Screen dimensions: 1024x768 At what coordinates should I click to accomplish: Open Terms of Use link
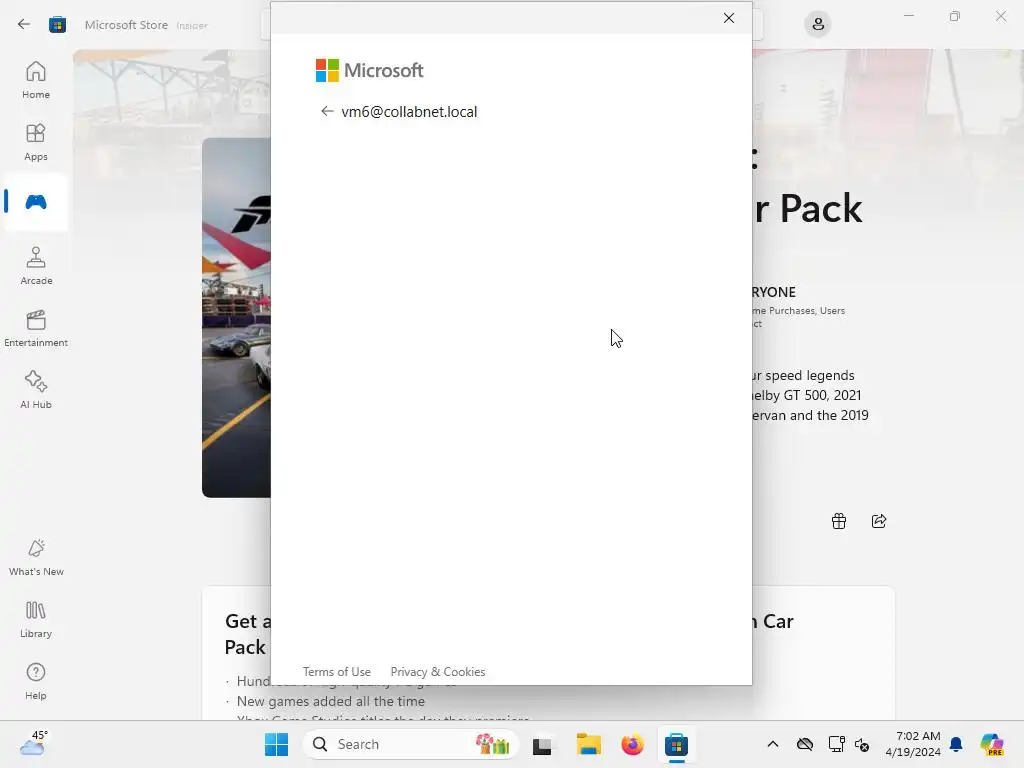click(336, 671)
